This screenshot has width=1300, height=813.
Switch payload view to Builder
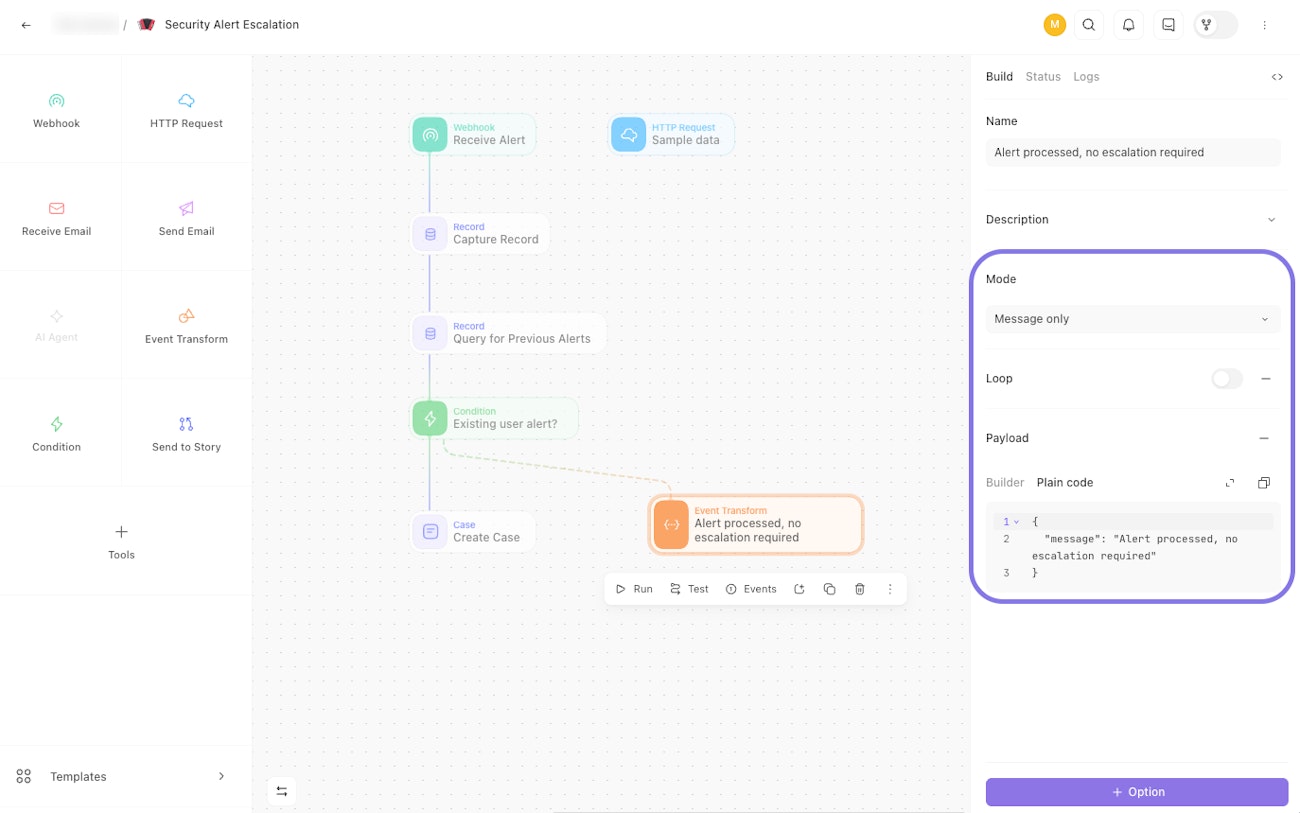1005,483
